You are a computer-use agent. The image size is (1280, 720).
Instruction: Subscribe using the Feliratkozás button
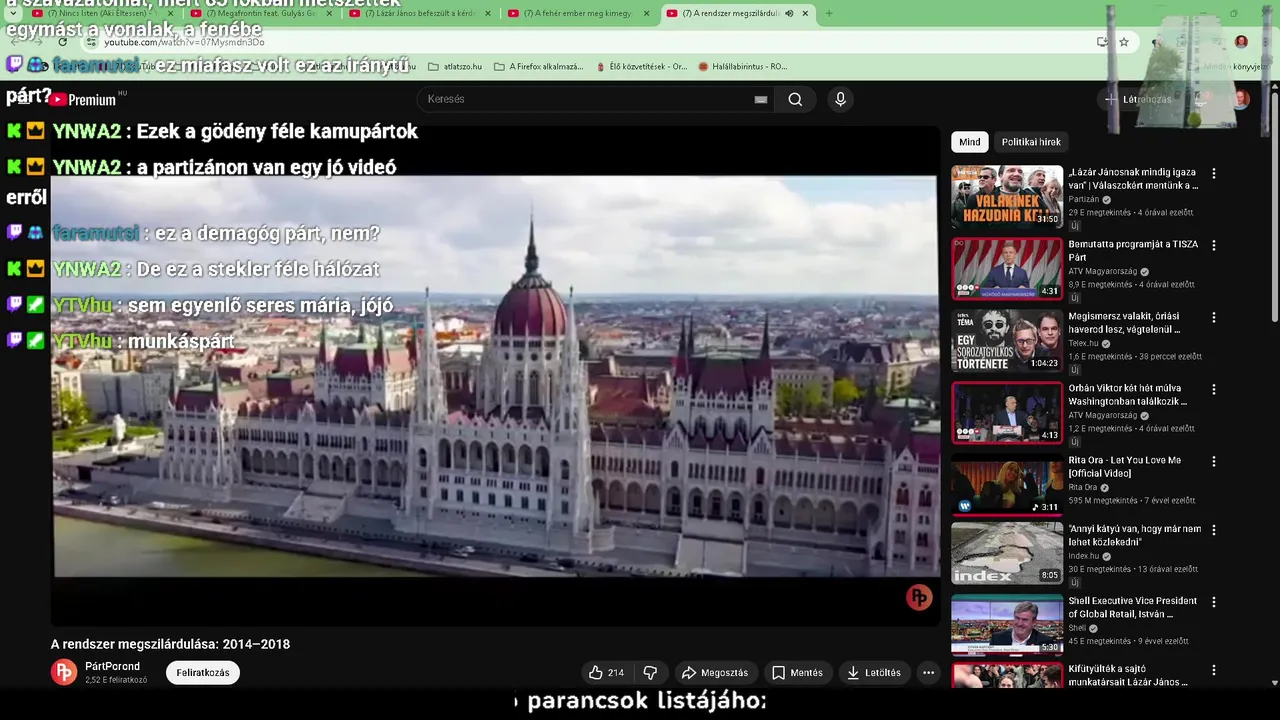click(x=203, y=673)
